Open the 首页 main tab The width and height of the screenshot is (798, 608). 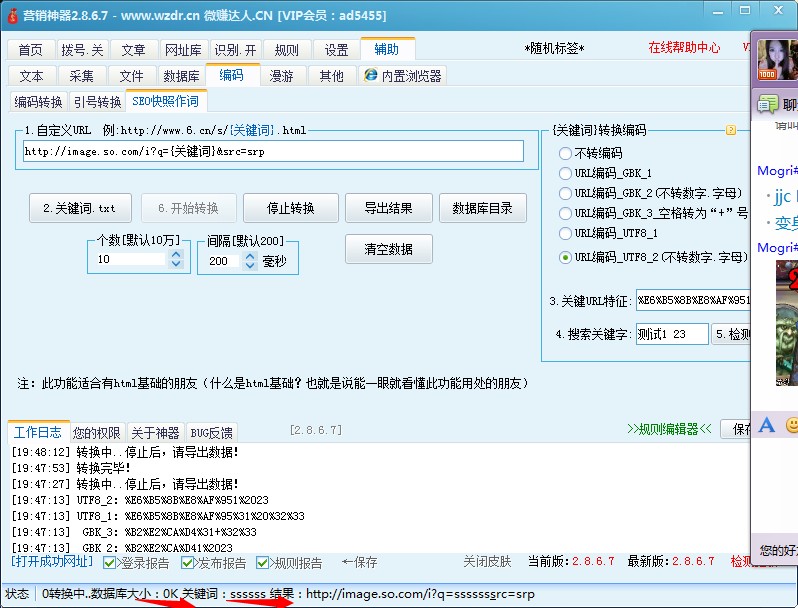(31, 50)
